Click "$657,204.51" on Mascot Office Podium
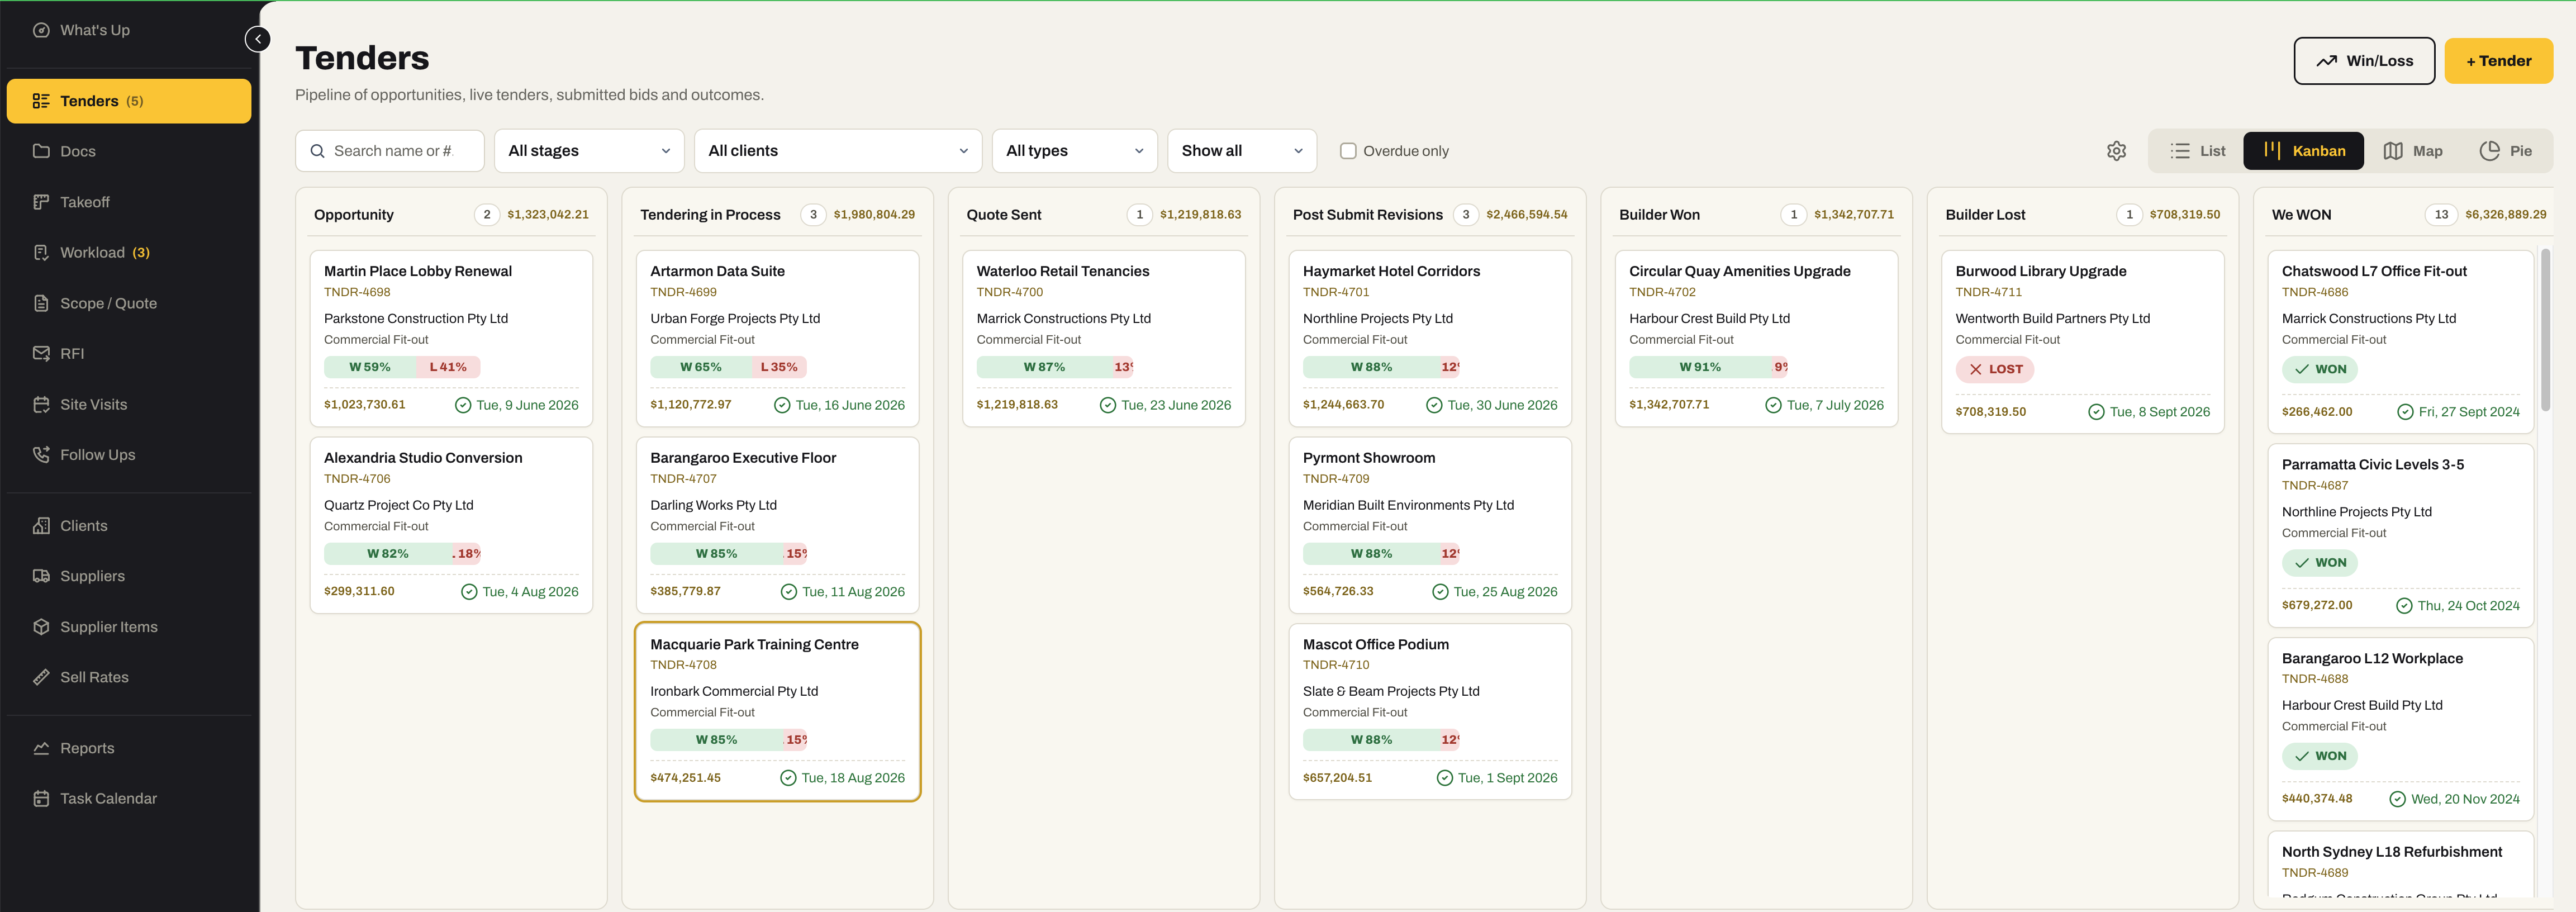 click(x=1337, y=778)
